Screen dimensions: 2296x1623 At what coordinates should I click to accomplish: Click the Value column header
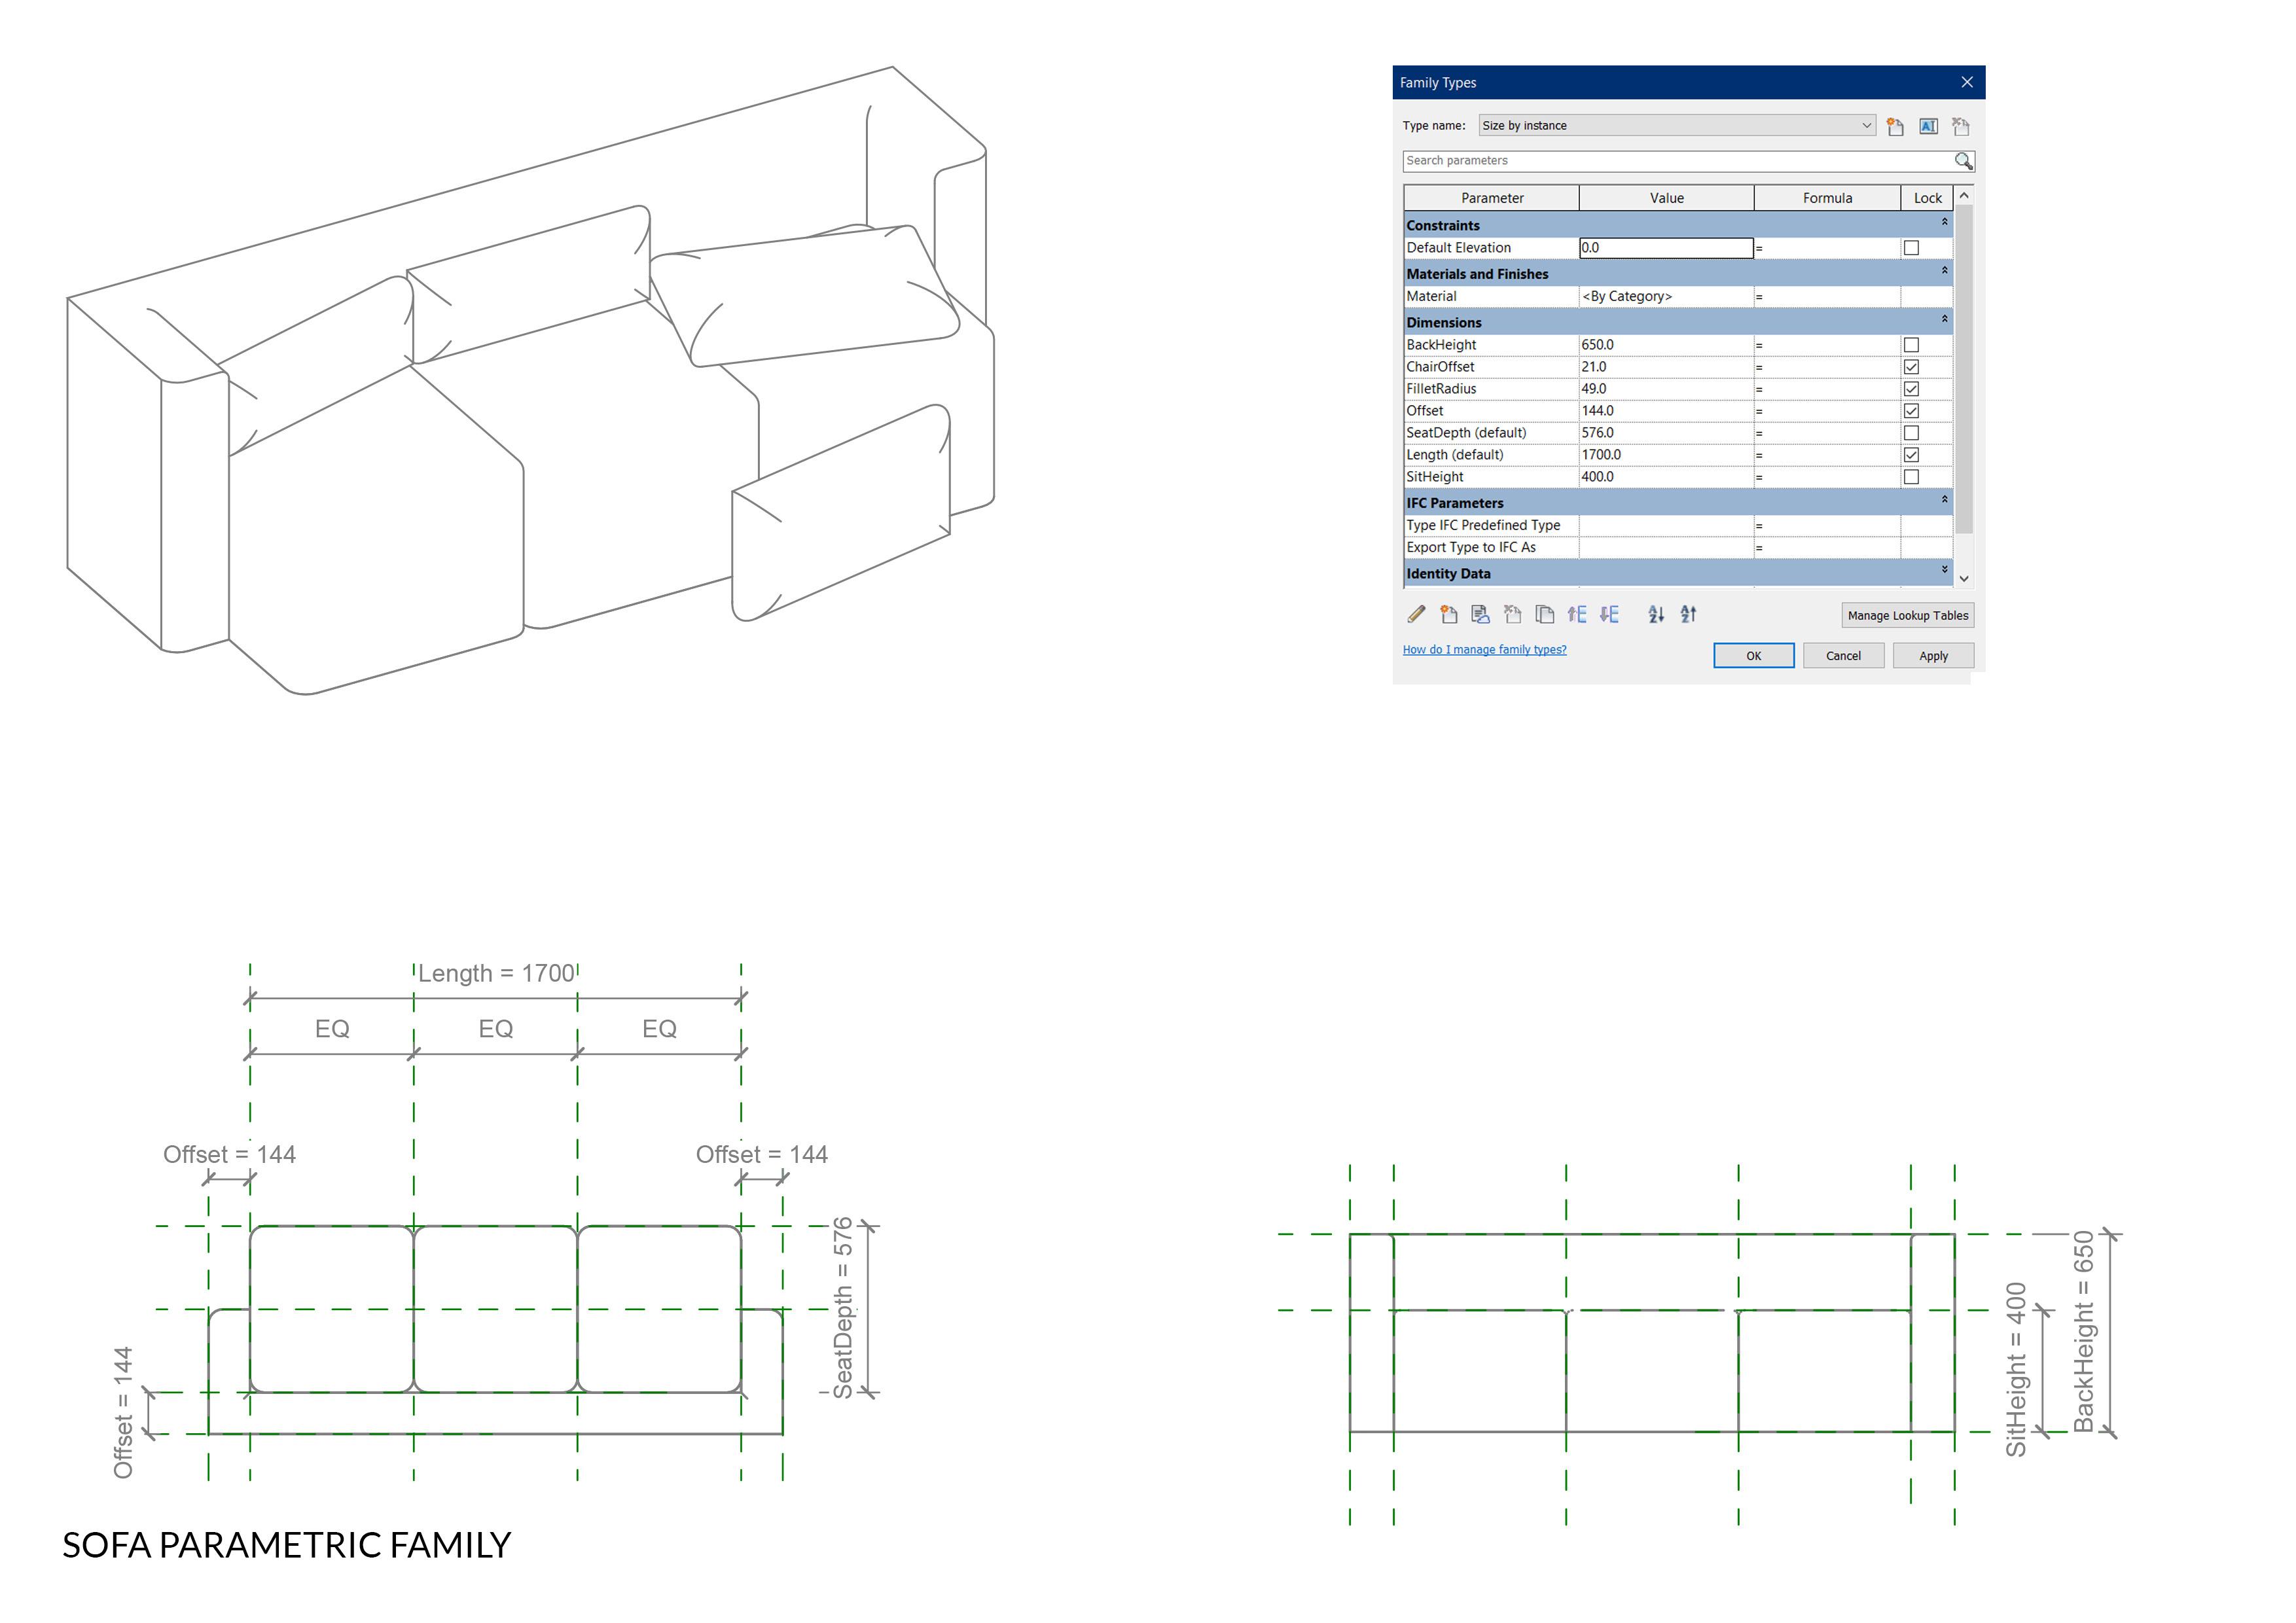1666,198
